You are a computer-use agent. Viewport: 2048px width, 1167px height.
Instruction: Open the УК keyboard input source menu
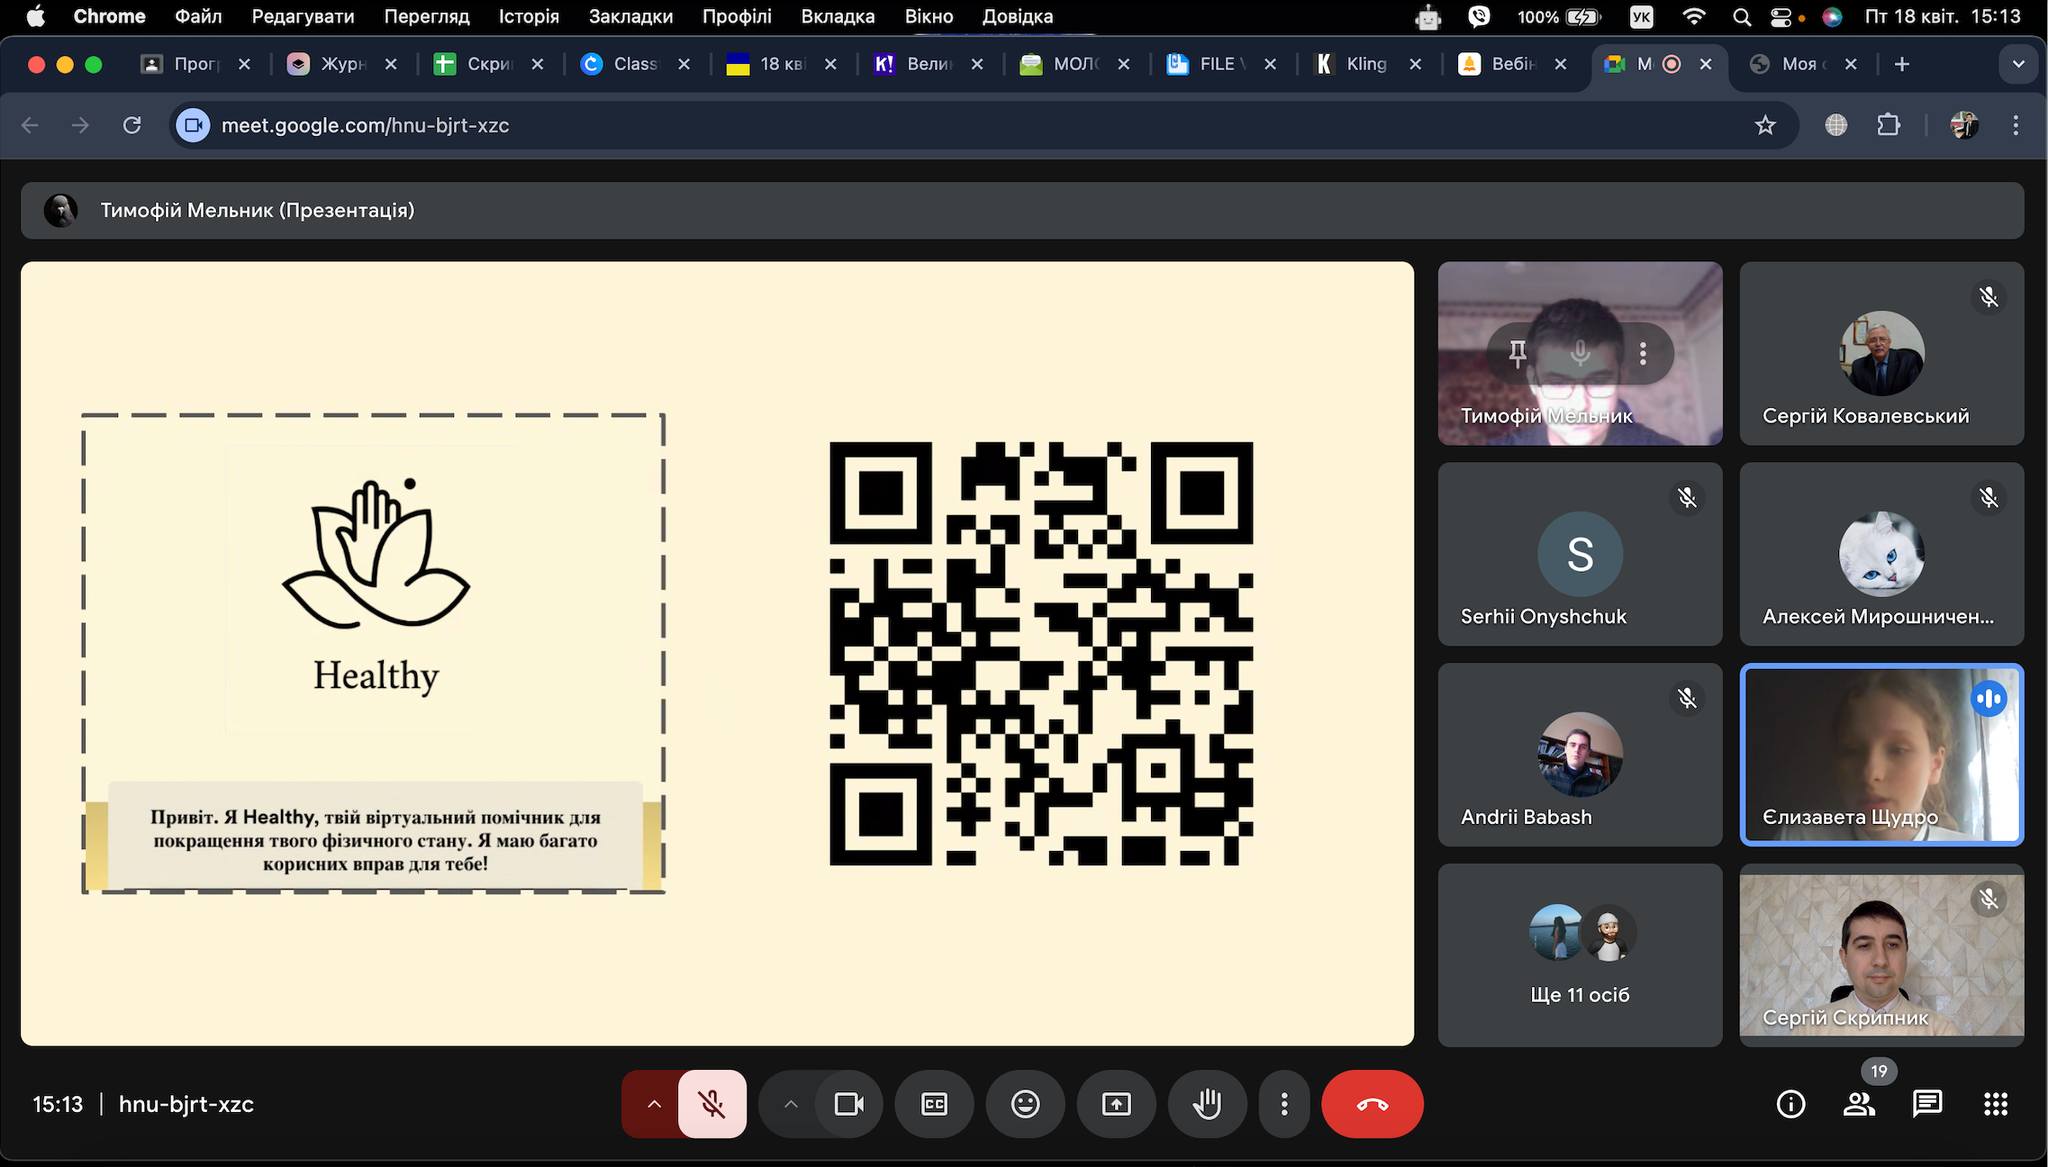click(1641, 16)
